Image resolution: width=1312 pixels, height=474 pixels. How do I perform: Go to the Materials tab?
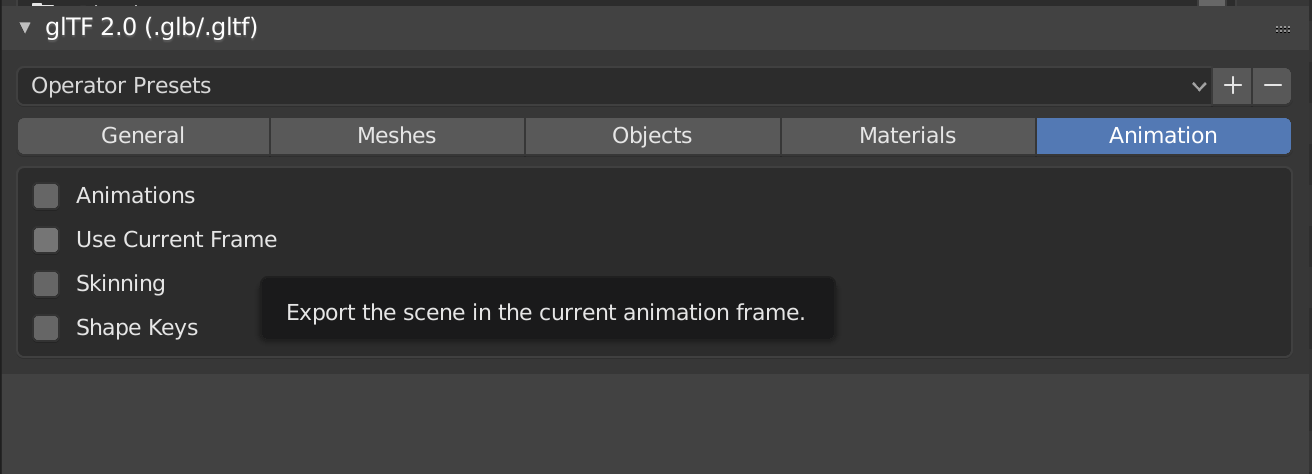(908, 136)
